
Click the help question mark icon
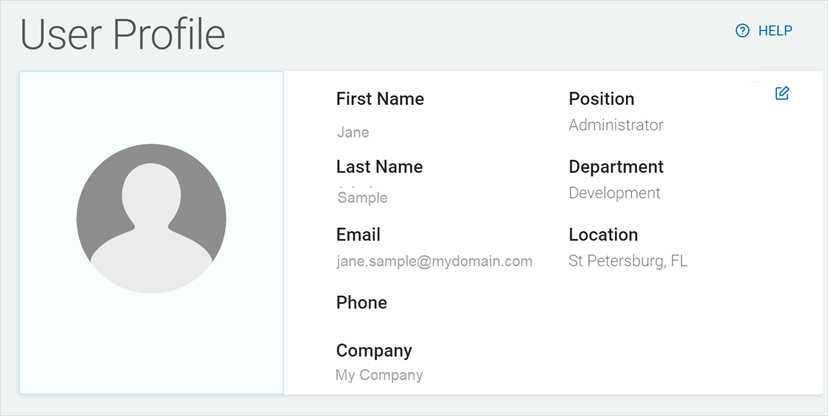(x=742, y=31)
